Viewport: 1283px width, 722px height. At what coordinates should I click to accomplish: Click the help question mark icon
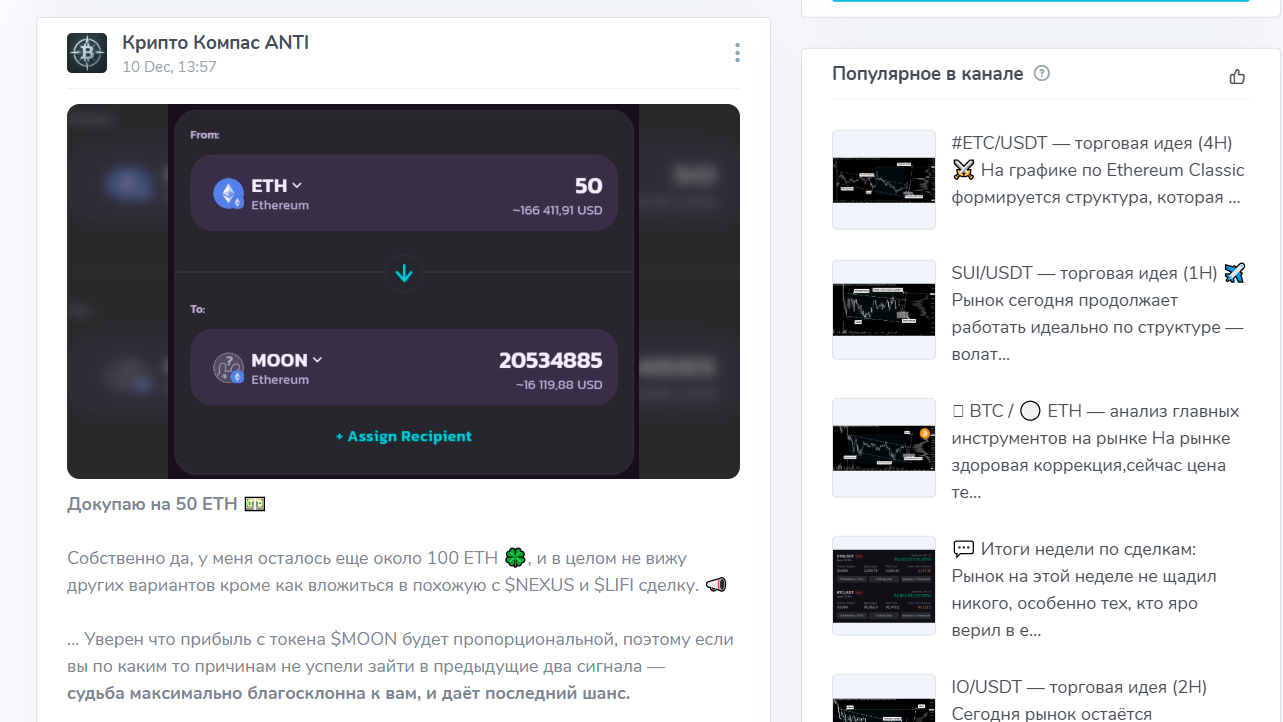[1042, 73]
